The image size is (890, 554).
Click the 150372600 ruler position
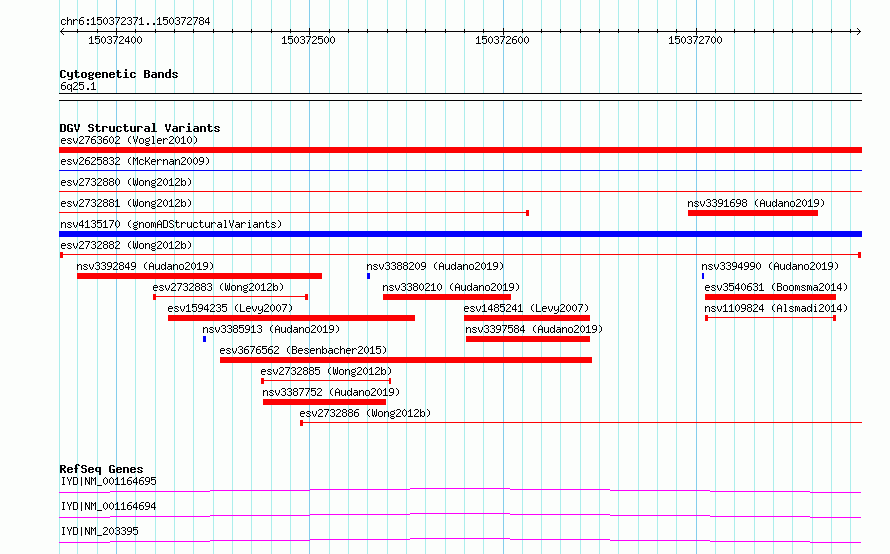[502, 40]
